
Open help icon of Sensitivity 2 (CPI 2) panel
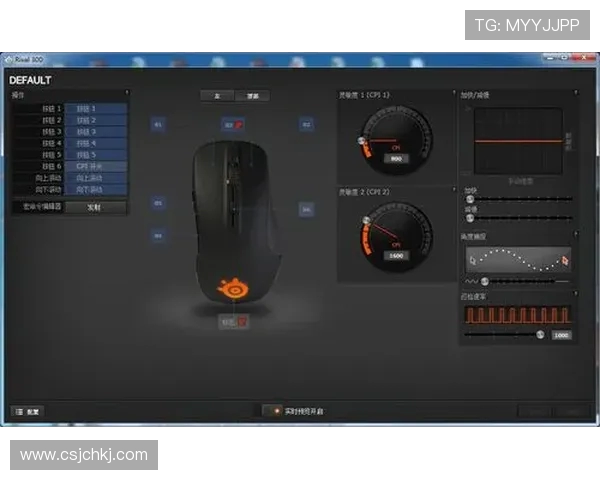tap(454, 189)
